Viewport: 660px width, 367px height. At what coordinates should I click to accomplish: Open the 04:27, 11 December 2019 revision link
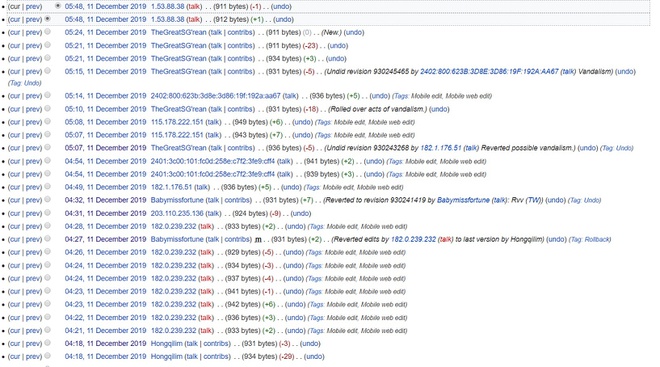[105, 239]
